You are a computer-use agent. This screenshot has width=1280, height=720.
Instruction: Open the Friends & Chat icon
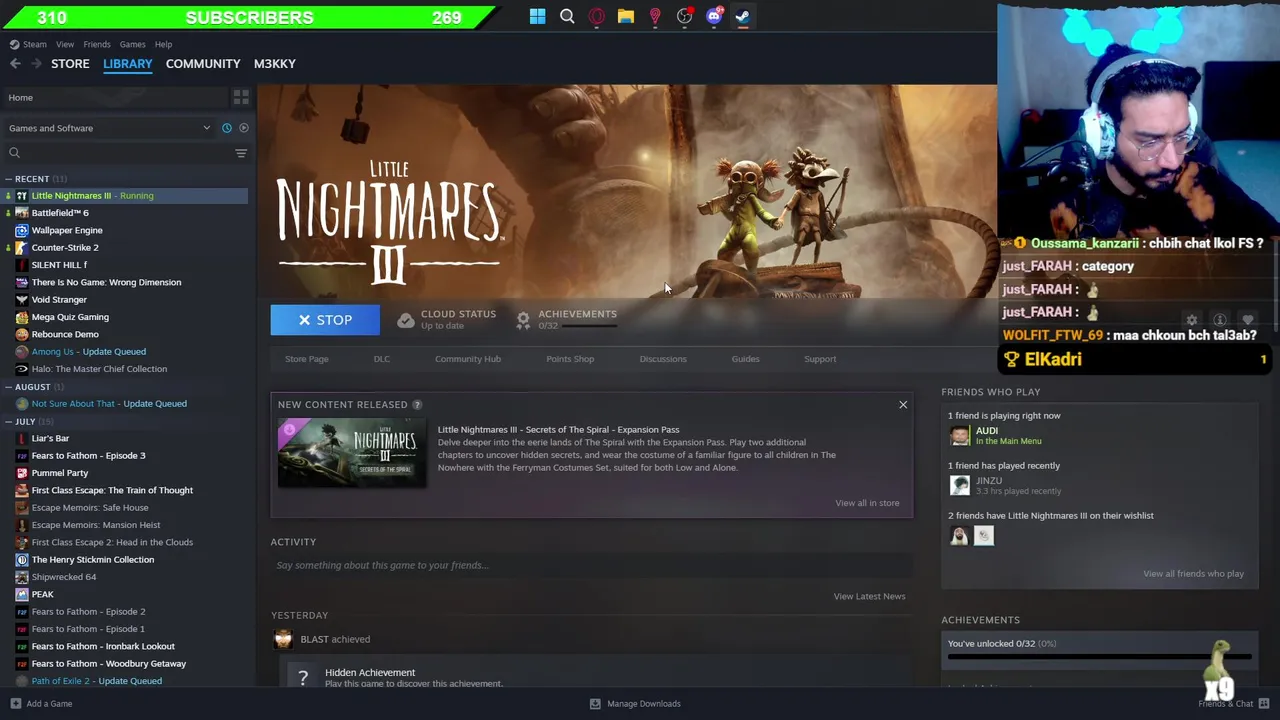coord(1264,704)
